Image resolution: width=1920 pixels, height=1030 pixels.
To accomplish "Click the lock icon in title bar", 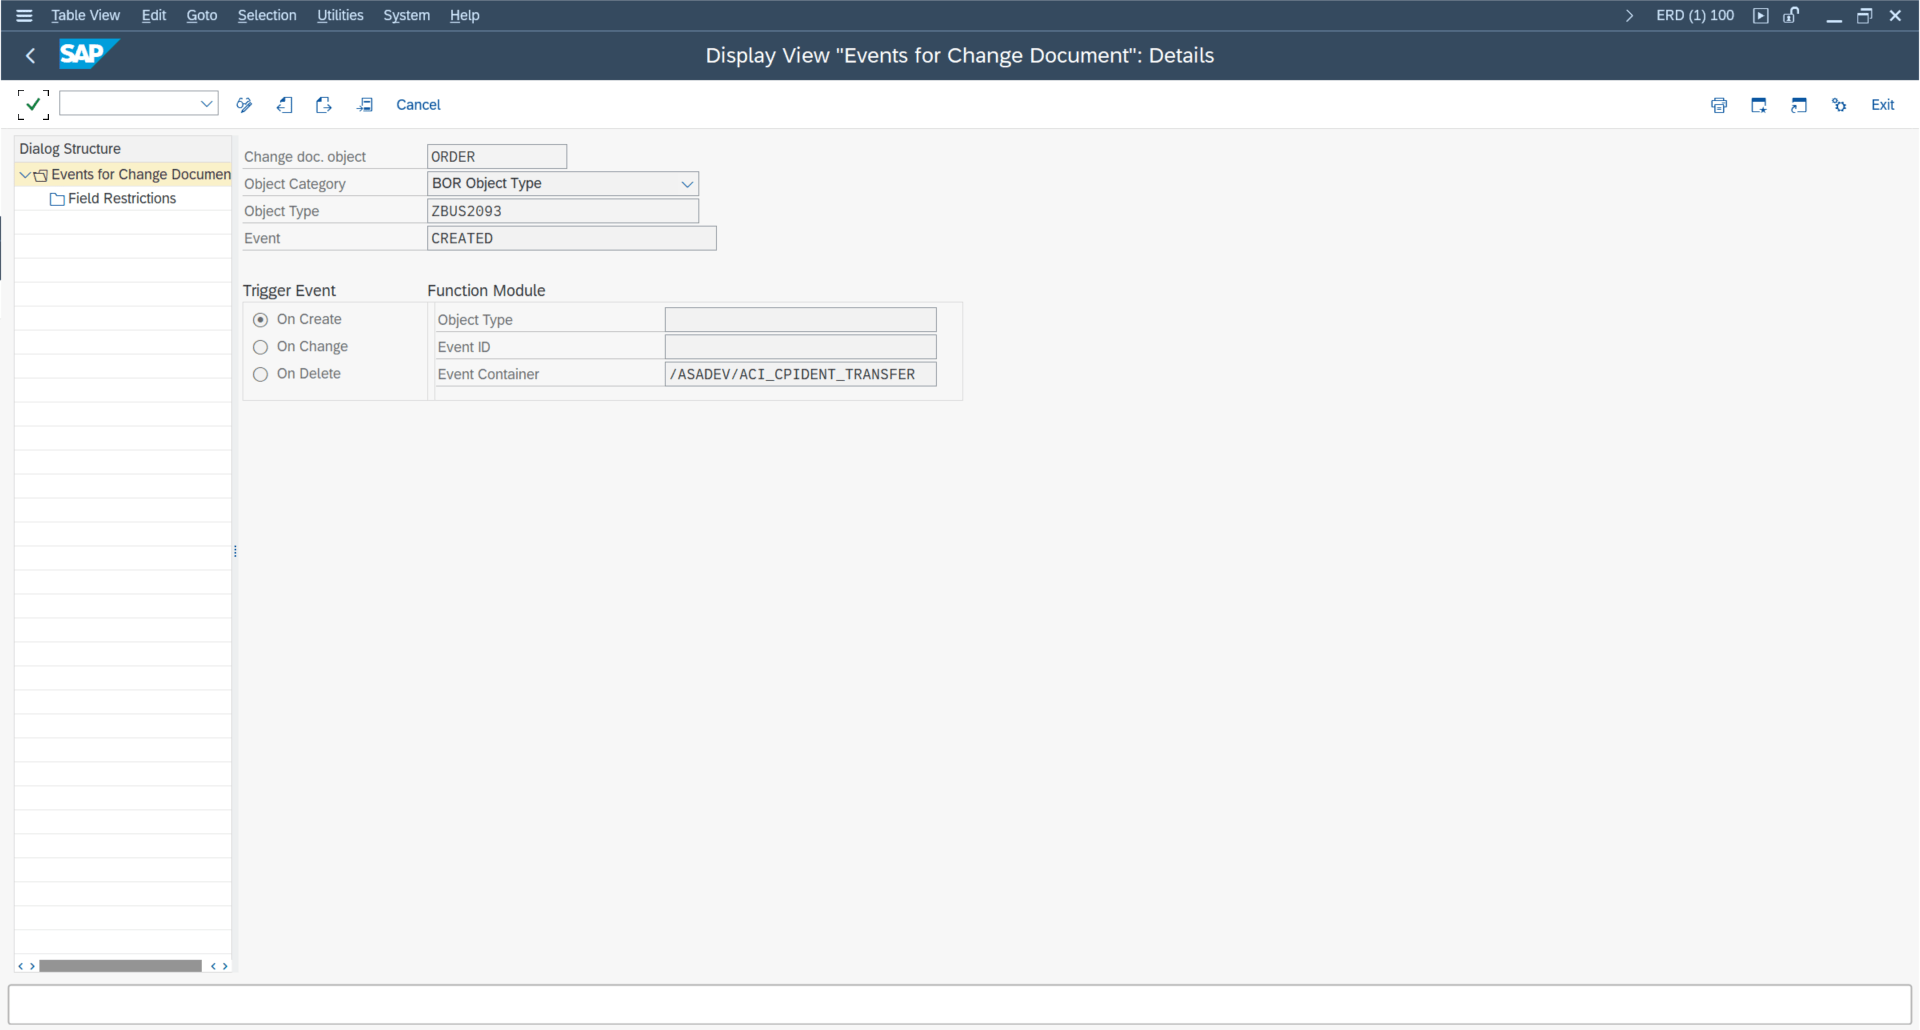I will pos(1791,15).
